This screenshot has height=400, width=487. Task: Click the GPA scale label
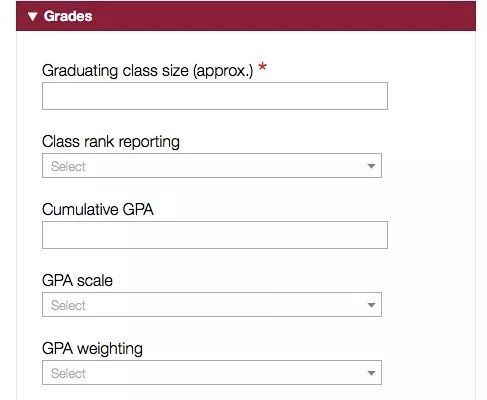coord(77,280)
